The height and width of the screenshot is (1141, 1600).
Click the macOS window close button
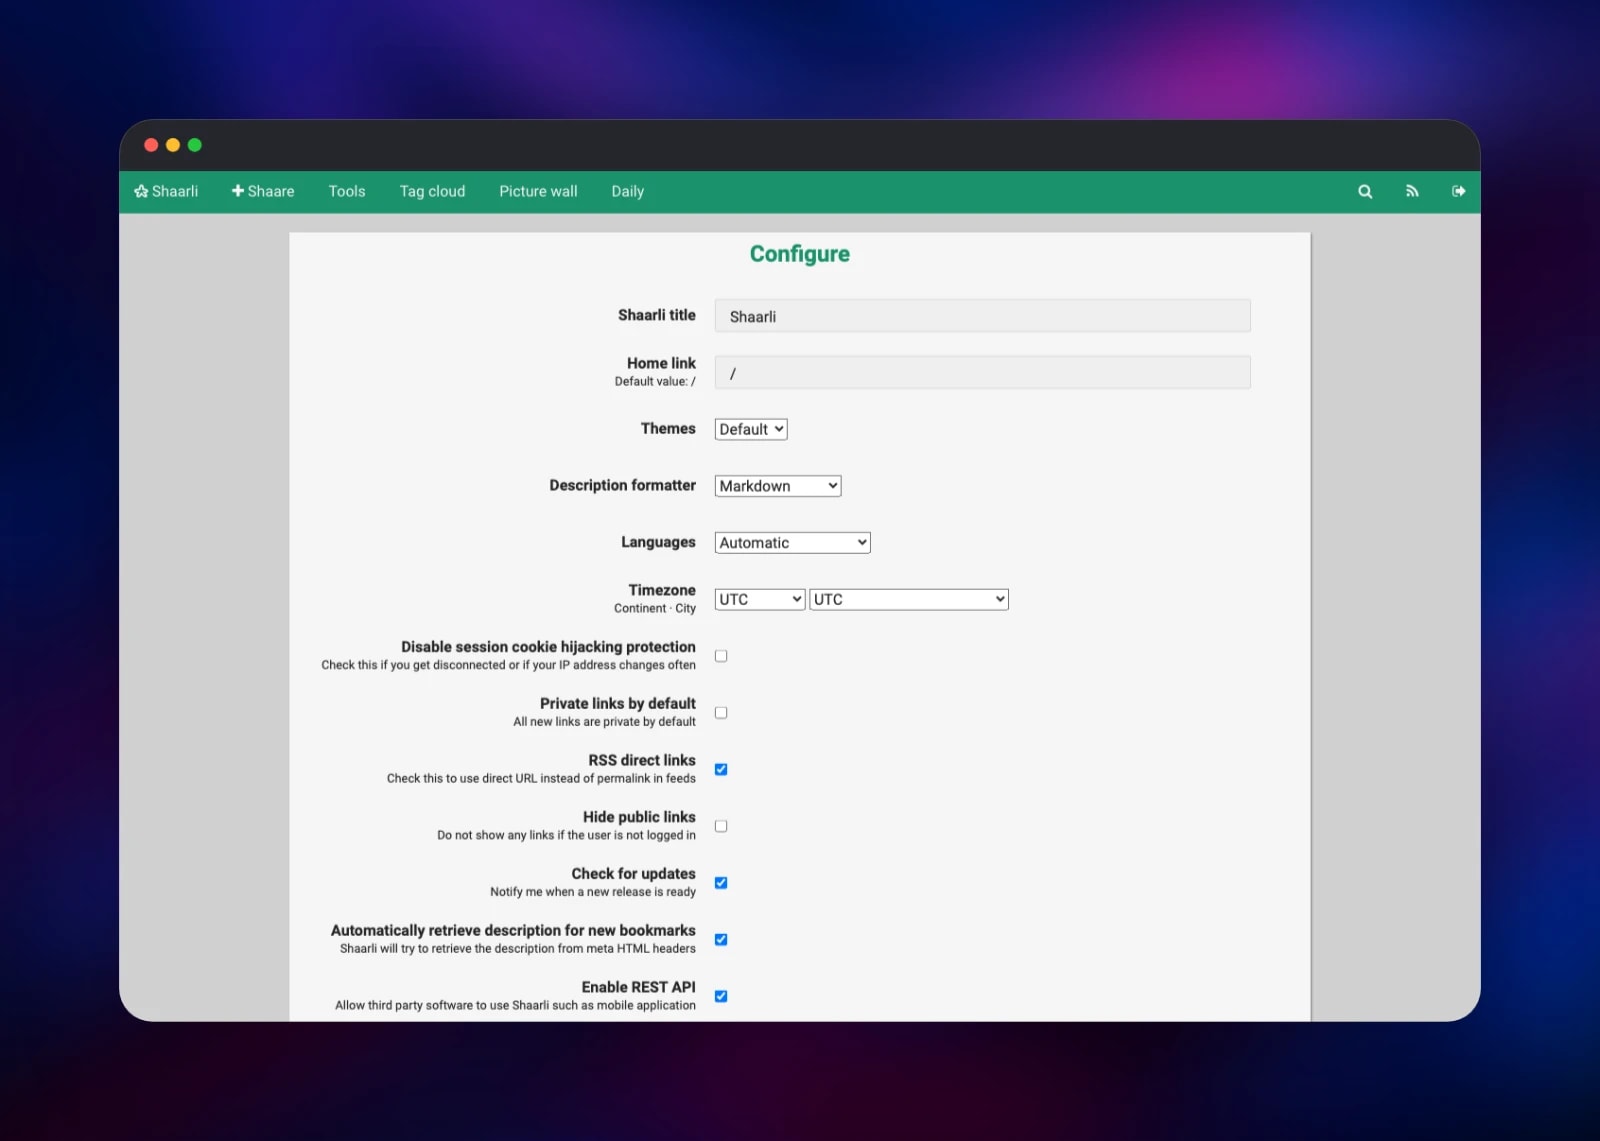[151, 145]
